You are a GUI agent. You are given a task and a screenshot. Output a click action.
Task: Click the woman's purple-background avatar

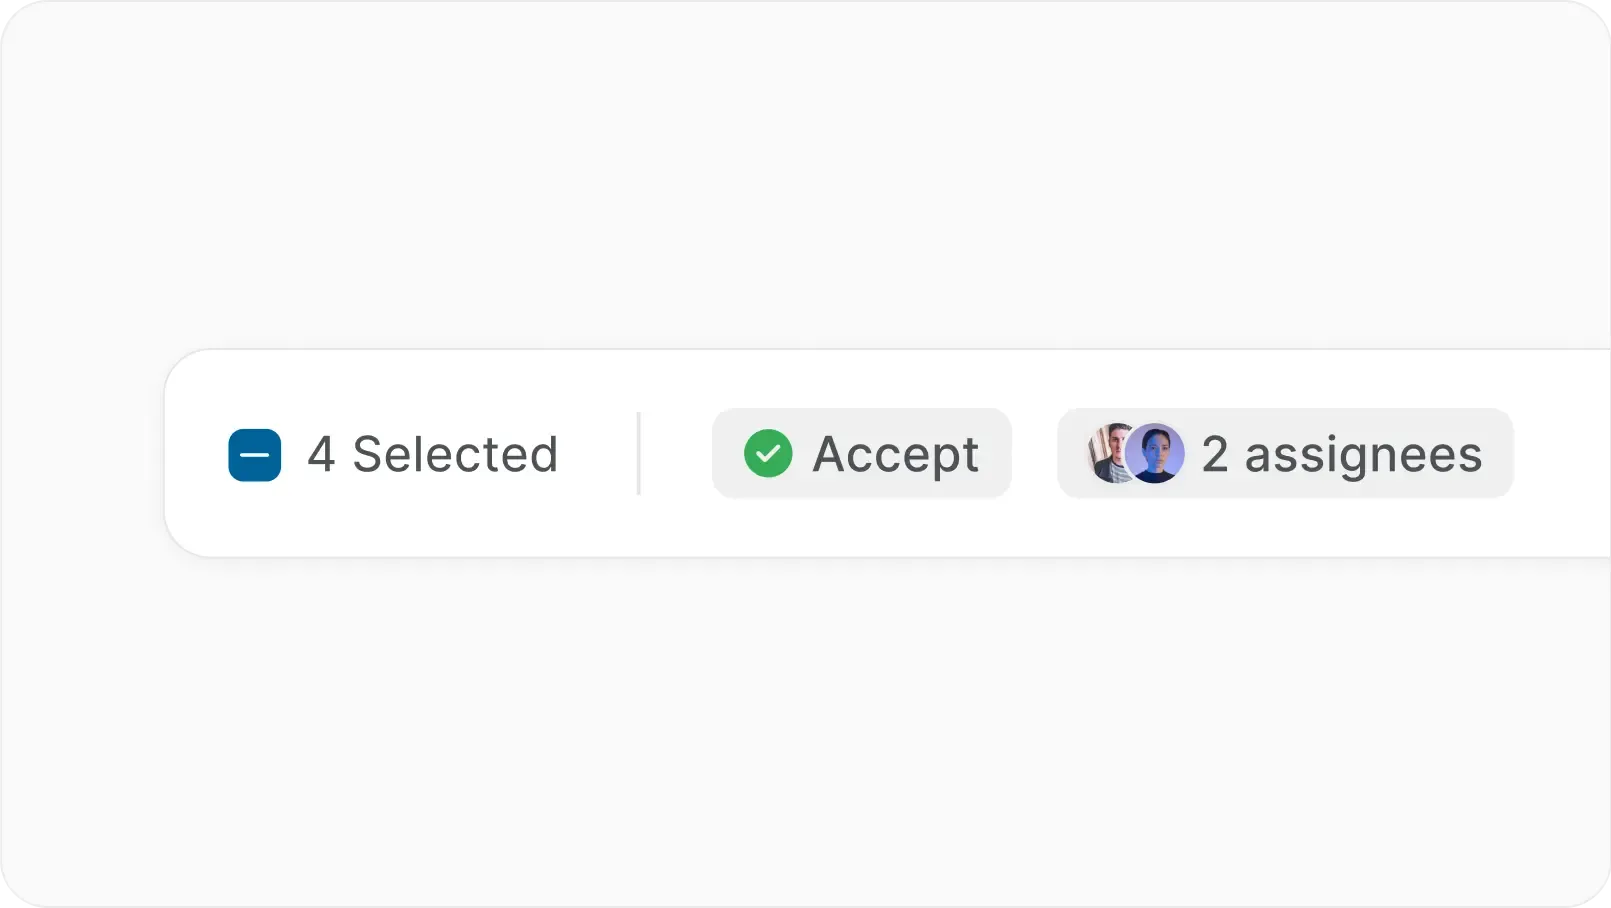tap(1156, 453)
